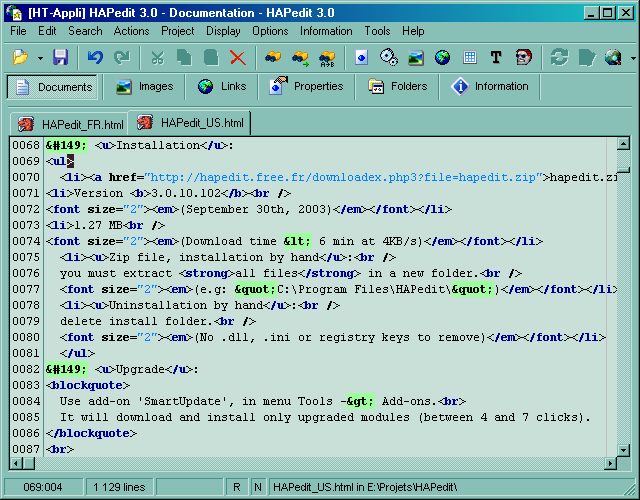This screenshot has width=640, height=500.
Task: Switch to the Documents panel
Action: (52, 87)
